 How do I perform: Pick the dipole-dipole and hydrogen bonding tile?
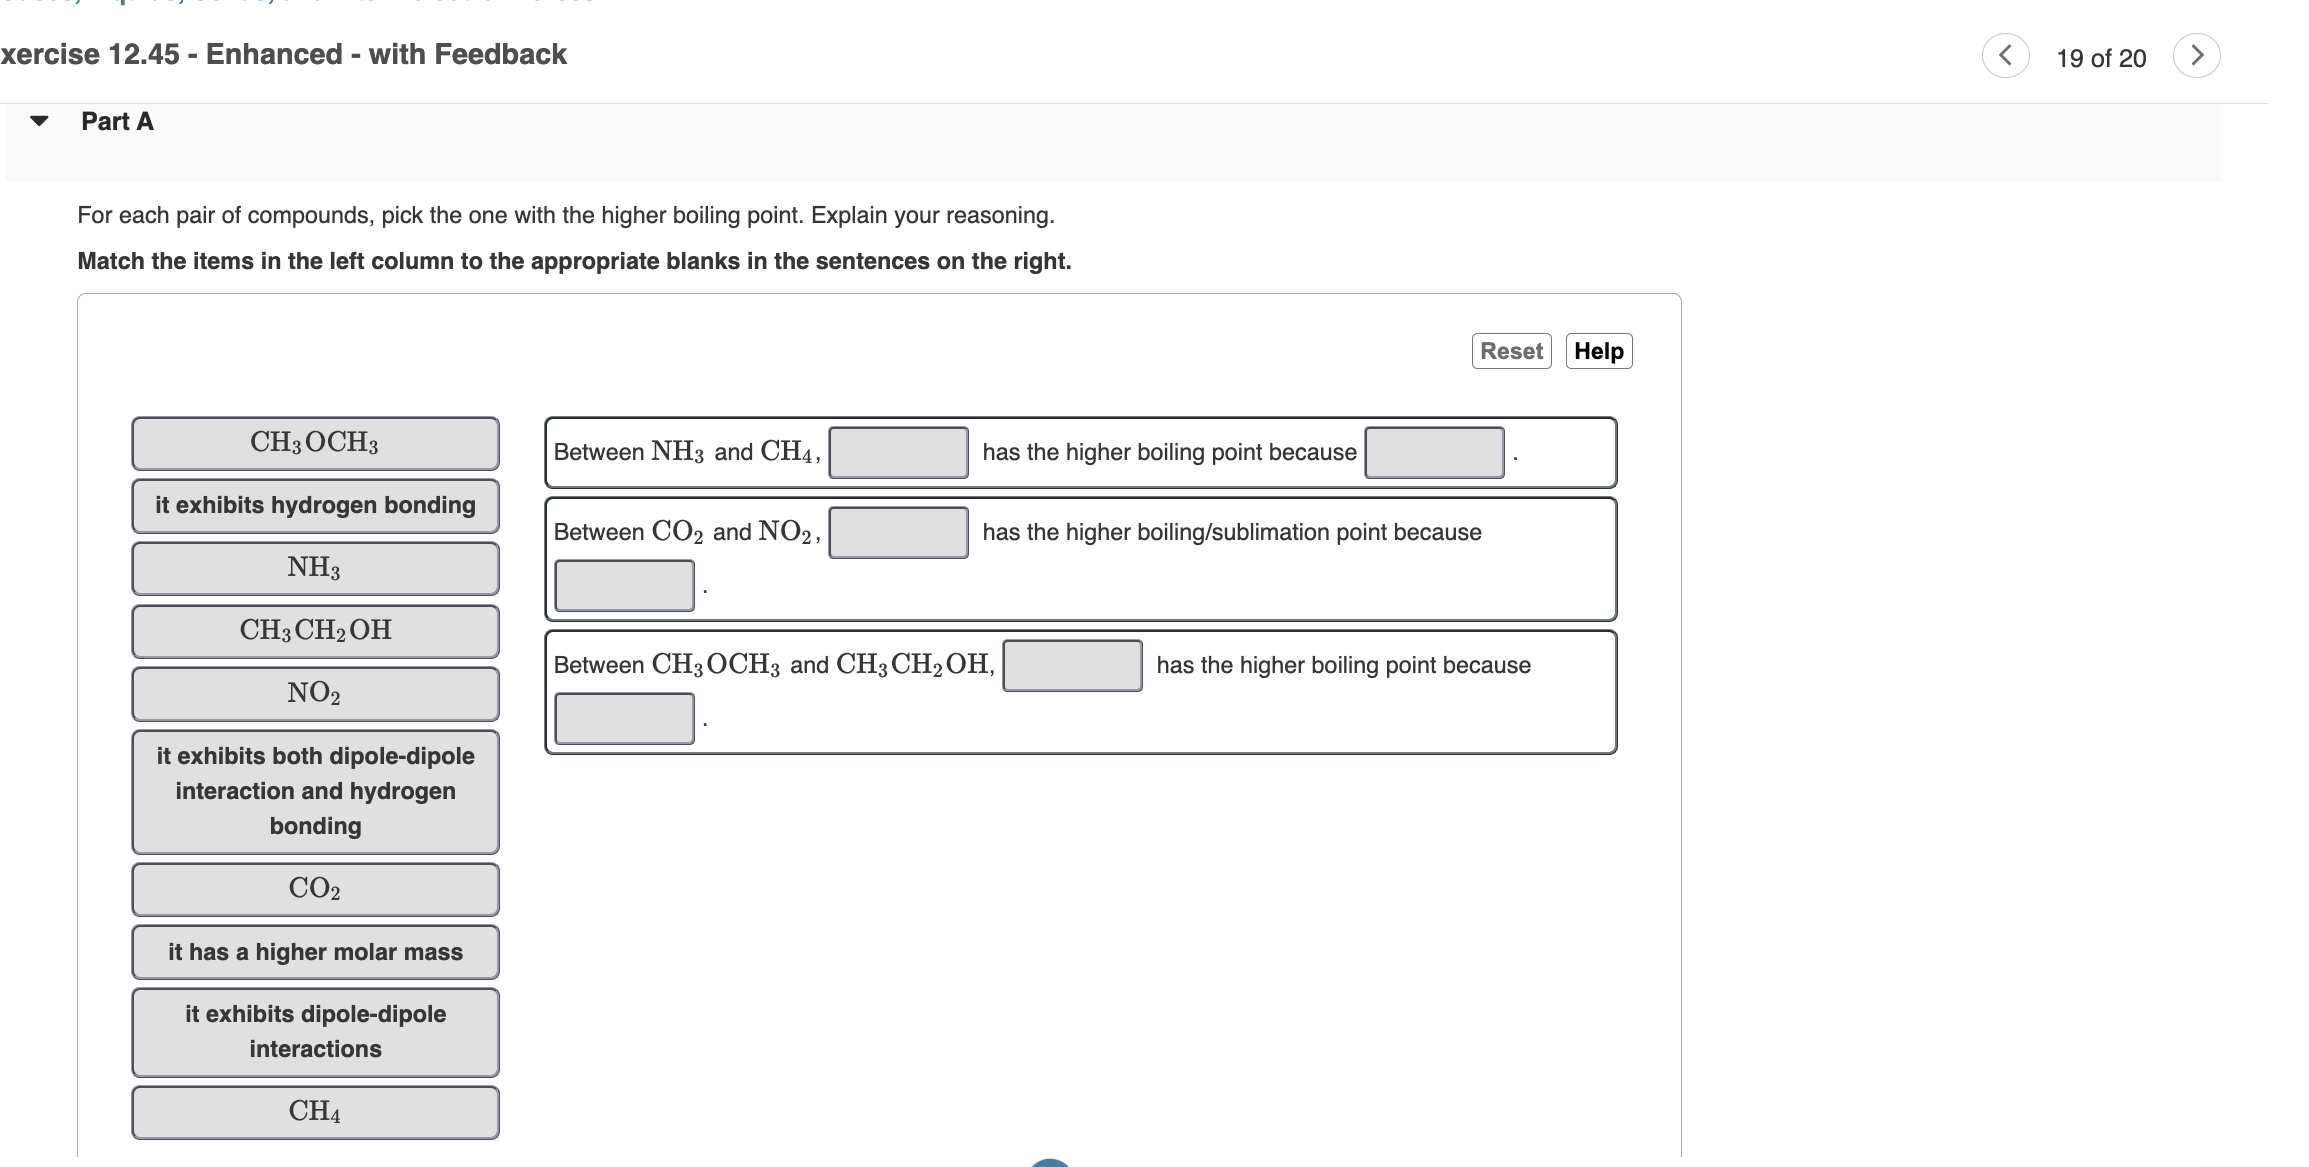315,791
